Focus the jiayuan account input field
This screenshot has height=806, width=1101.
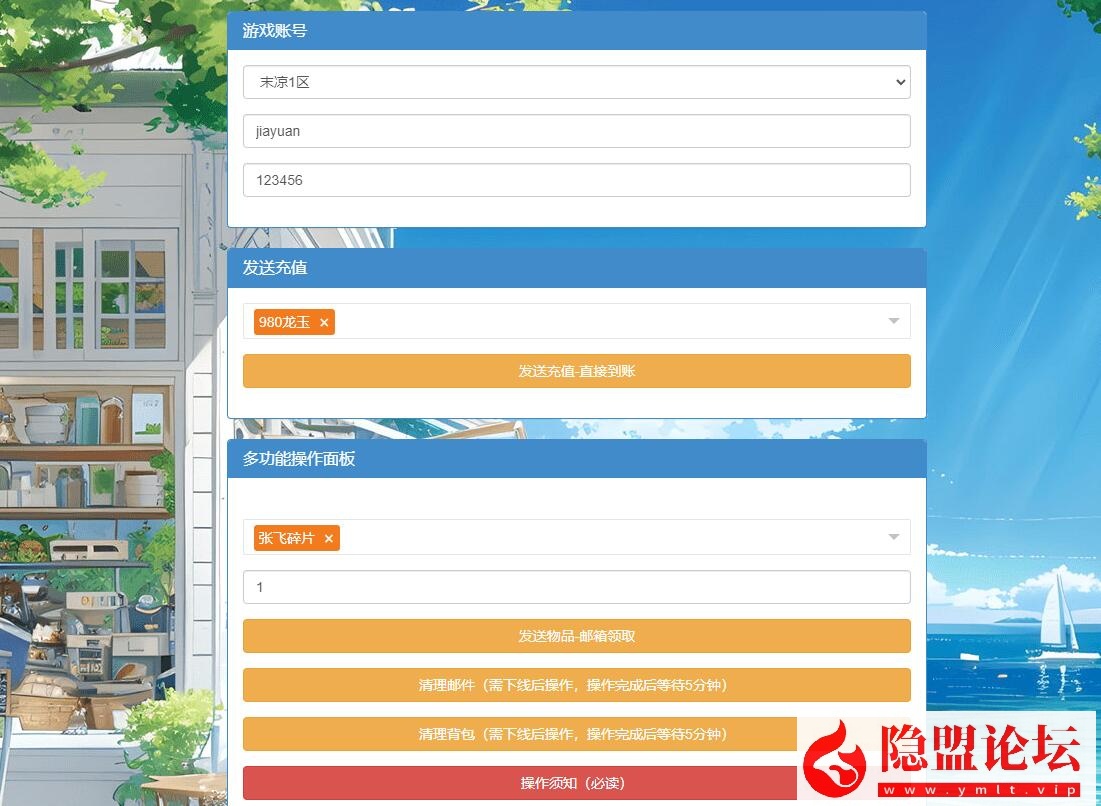pos(576,131)
